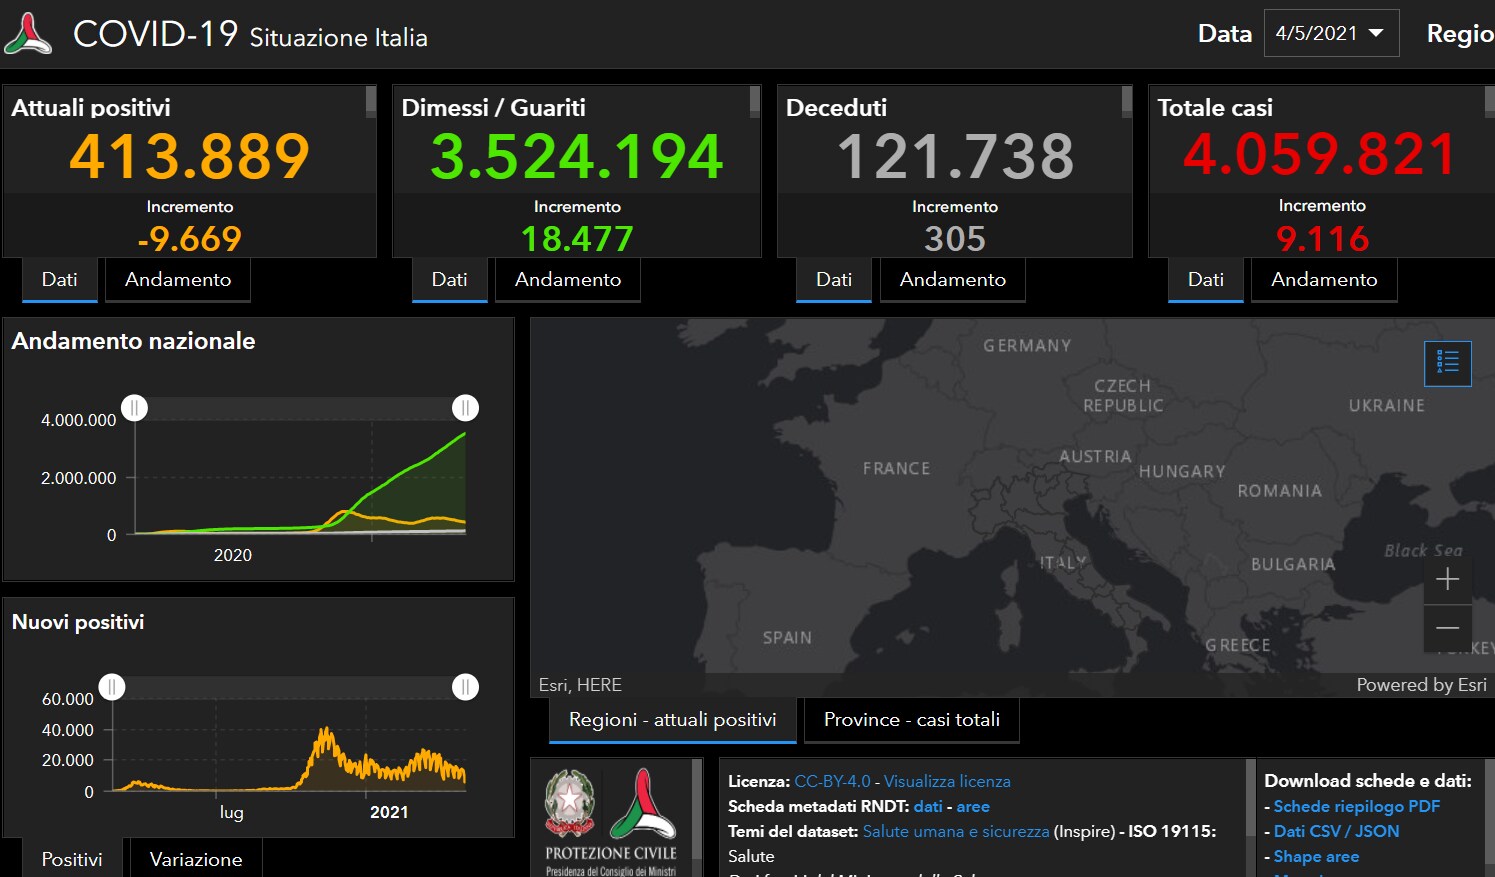The width and height of the screenshot is (1495, 877).
Task: Grab right range handle on Nuovi positivi chart
Action: [x=465, y=687]
